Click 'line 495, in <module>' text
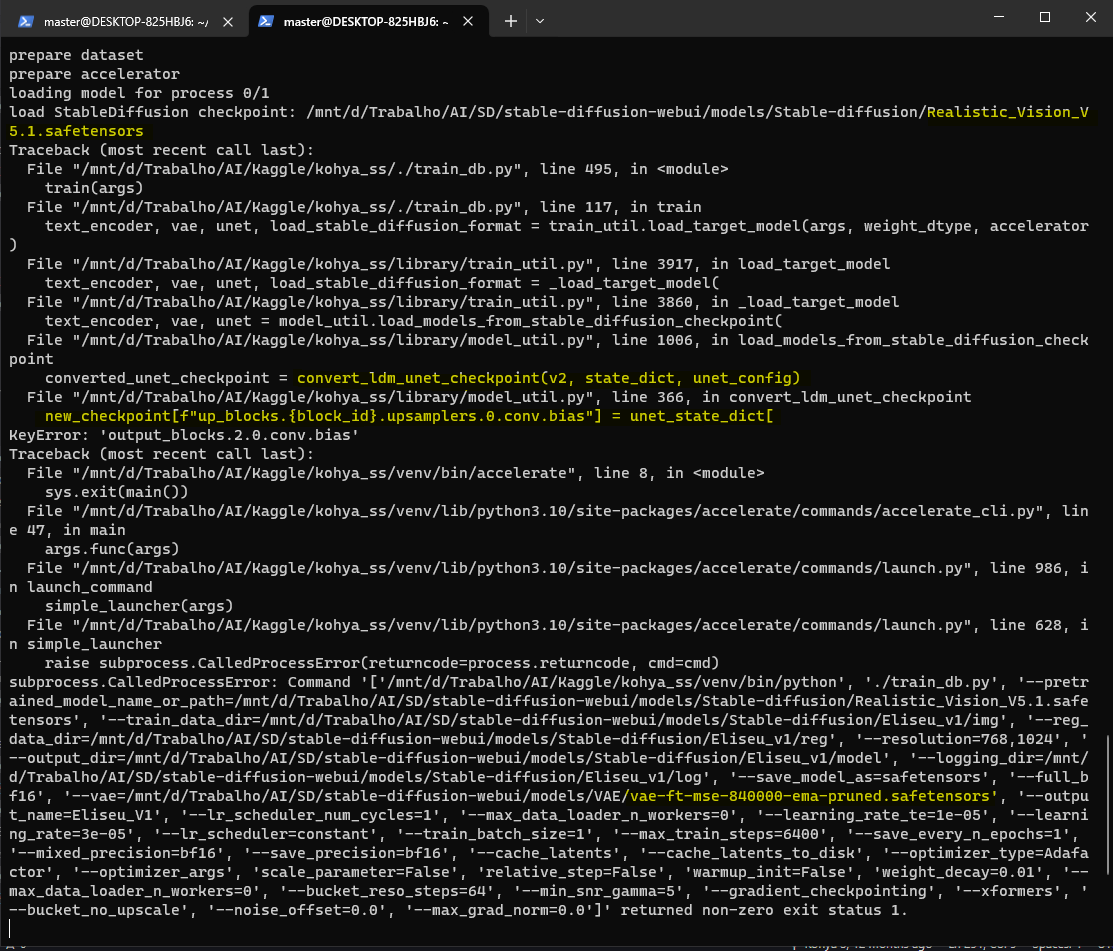The image size is (1113, 951). tap(634, 169)
